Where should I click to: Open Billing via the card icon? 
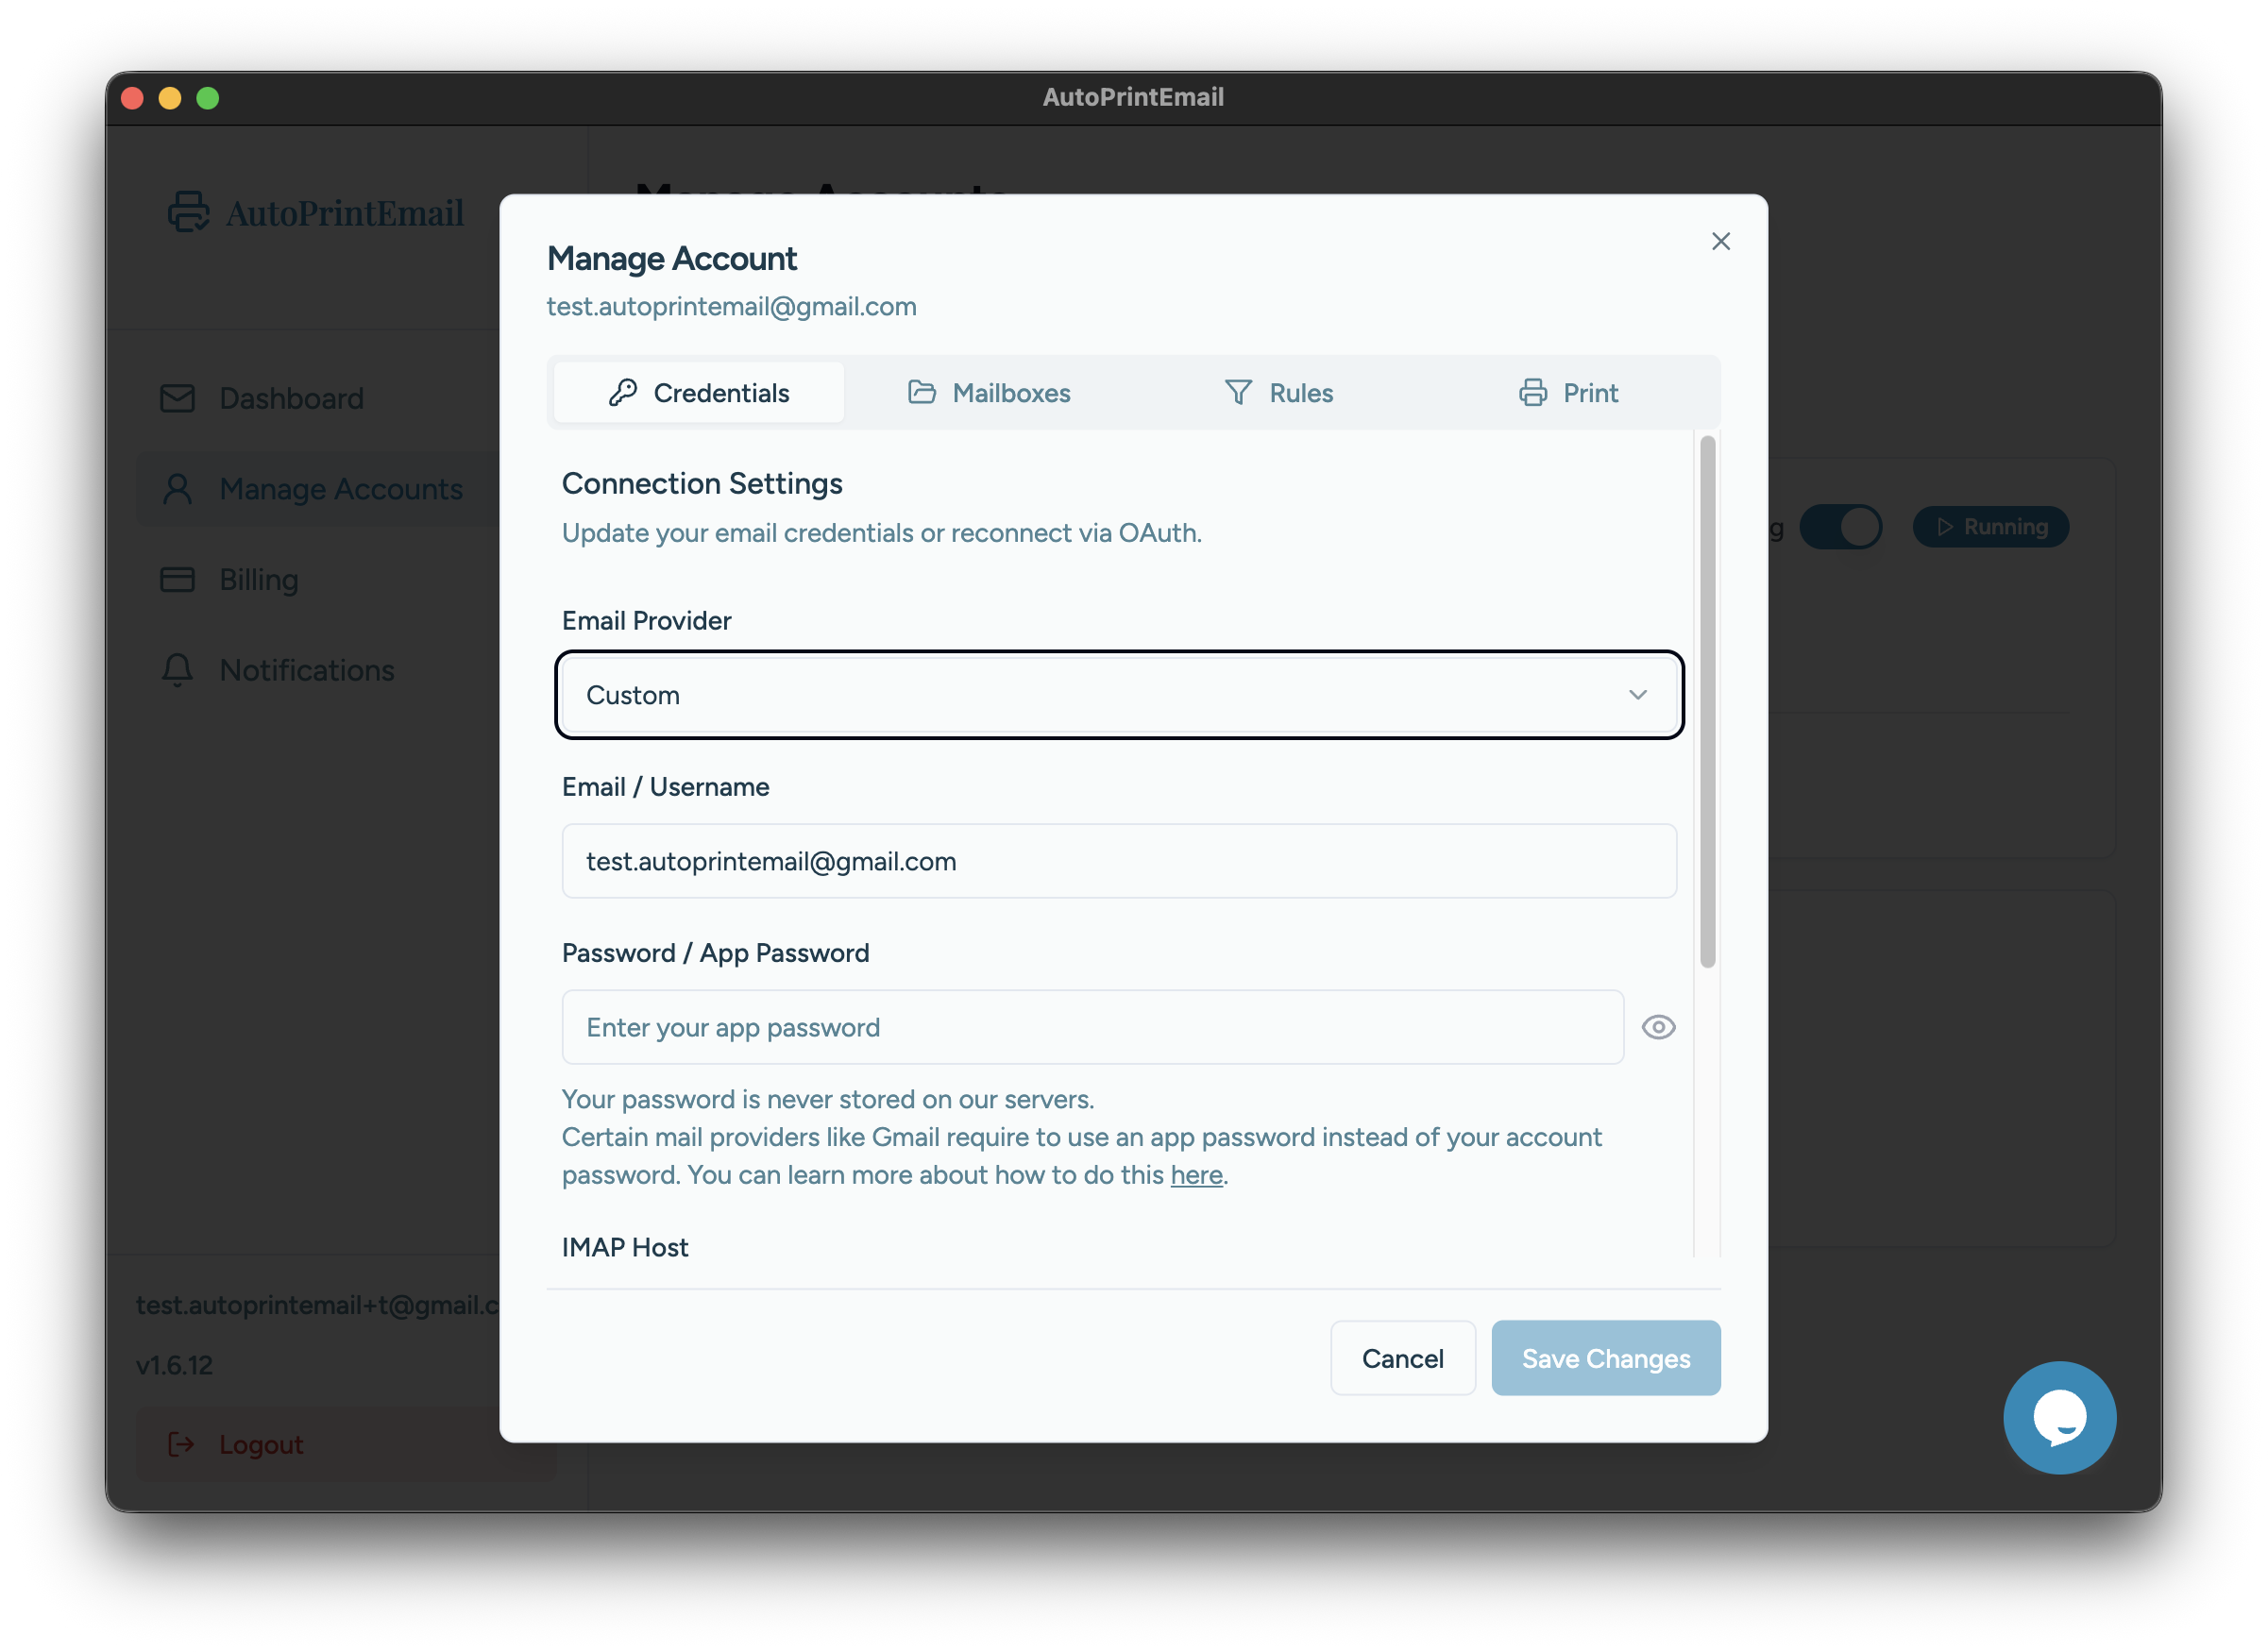(x=177, y=579)
